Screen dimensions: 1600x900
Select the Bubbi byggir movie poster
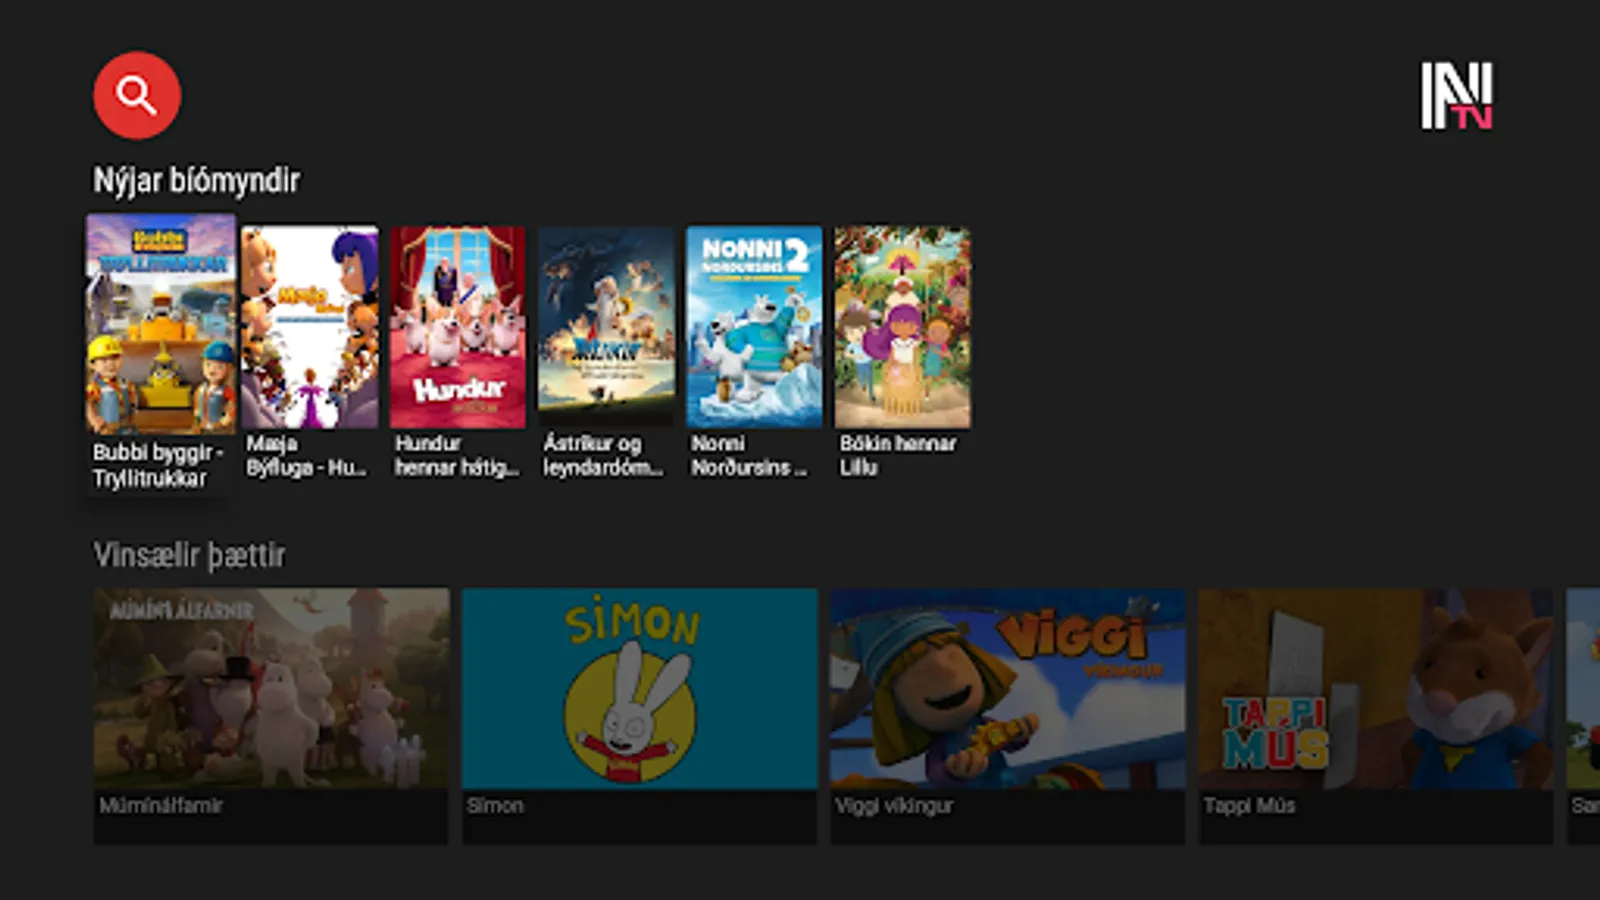pyautogui.click(x=161, y=324)
